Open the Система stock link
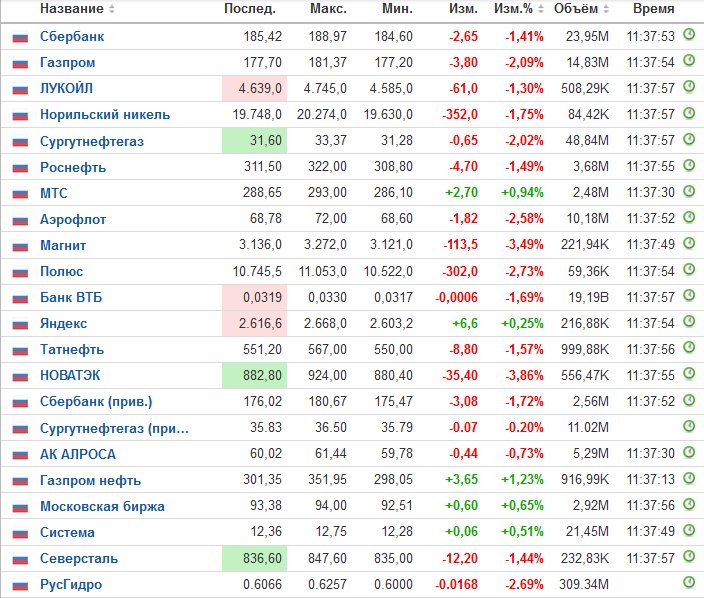 coord(67,532)
